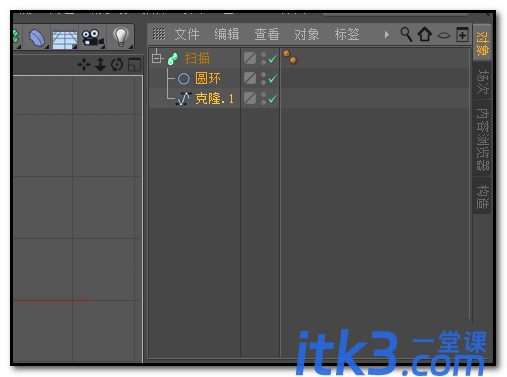Screen dimensions: 507x377
Task: Open the 标签 menu
Action: (347, 34)
